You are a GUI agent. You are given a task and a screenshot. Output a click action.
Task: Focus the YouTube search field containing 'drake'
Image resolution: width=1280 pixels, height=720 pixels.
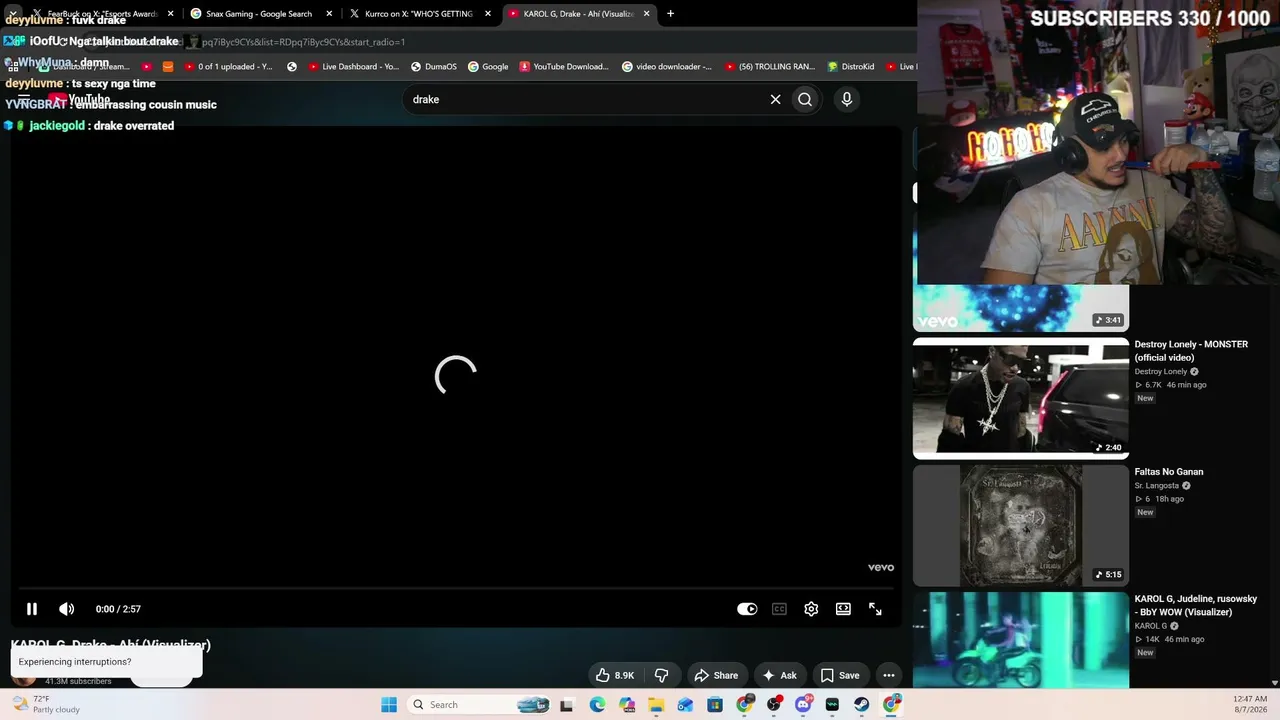pos(585,99)
